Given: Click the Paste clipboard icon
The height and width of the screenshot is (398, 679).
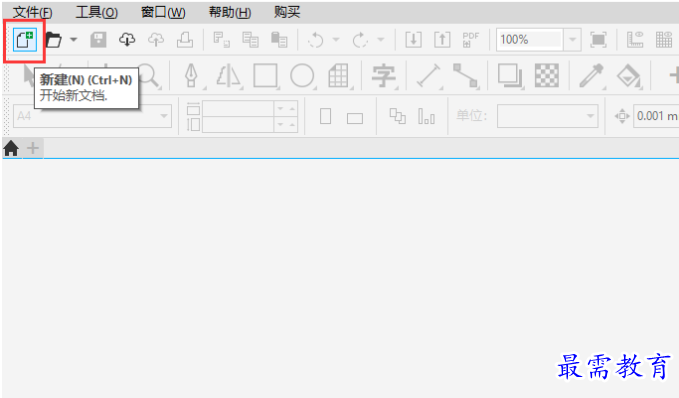Looking at the screenshot, I should tap(279, 40).
